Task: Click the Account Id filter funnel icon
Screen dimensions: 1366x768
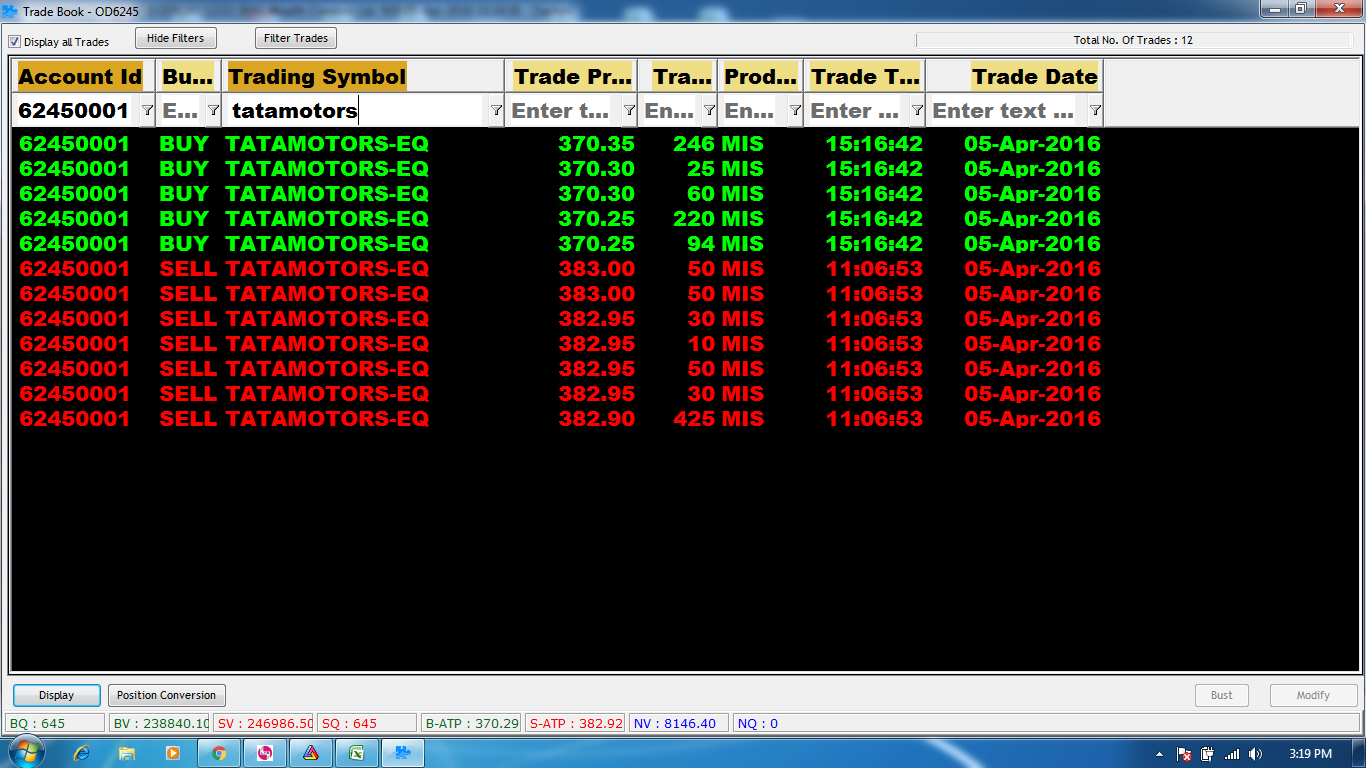Action: point(147,111)
